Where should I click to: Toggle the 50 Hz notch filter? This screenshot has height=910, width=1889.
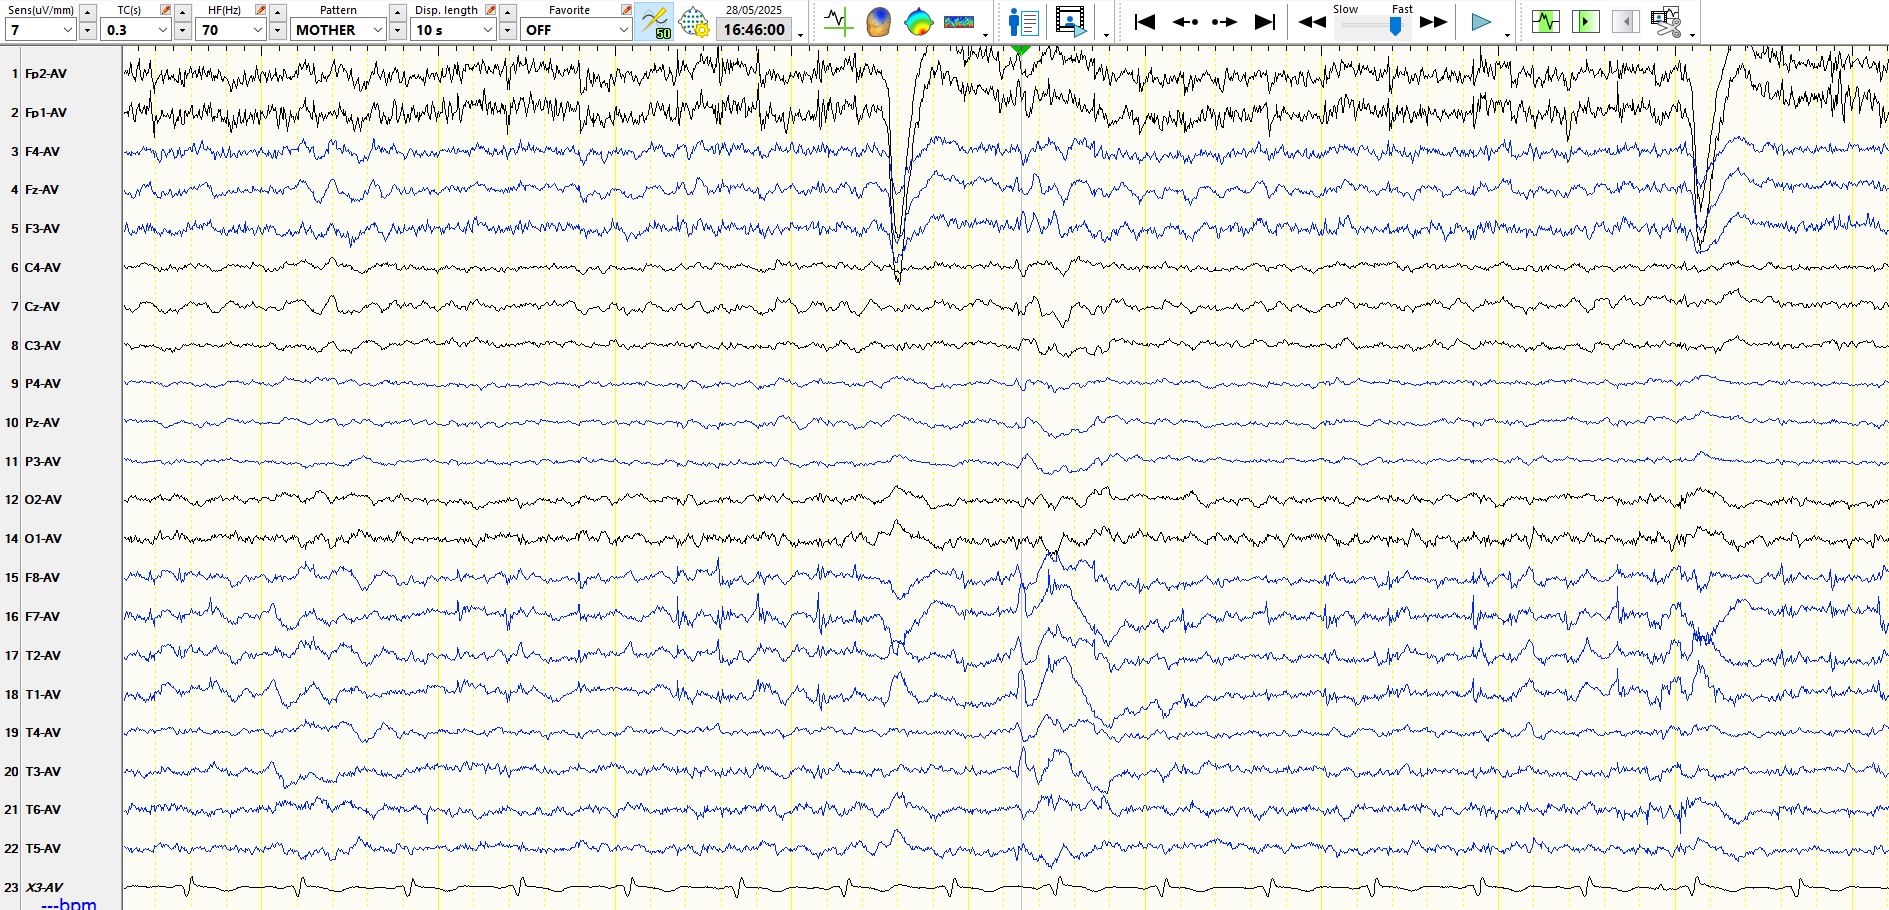point(654,22)
